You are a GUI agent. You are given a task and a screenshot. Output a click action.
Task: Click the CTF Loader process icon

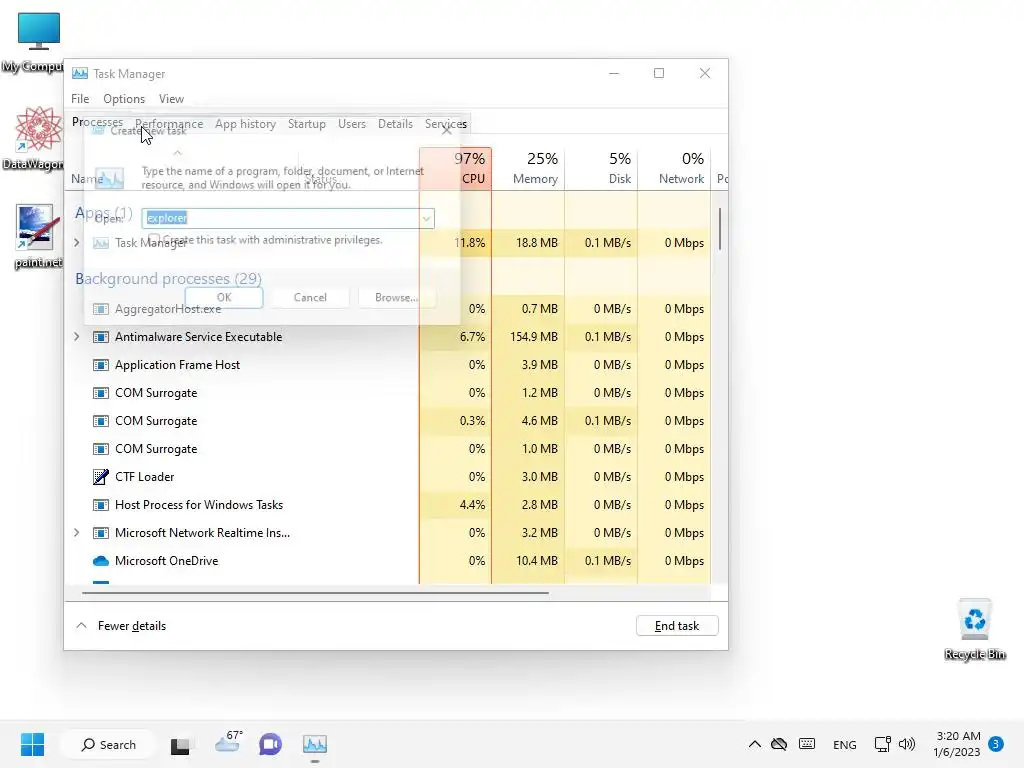tap(101, 477)
